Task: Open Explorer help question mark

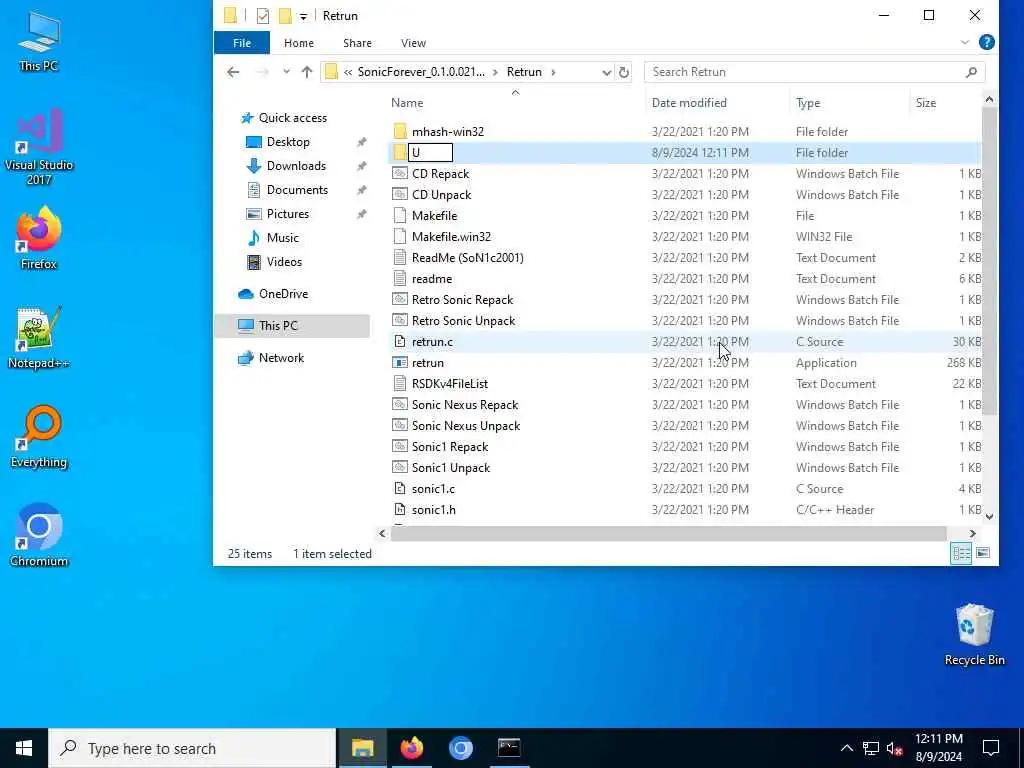Action: (987, 42)
